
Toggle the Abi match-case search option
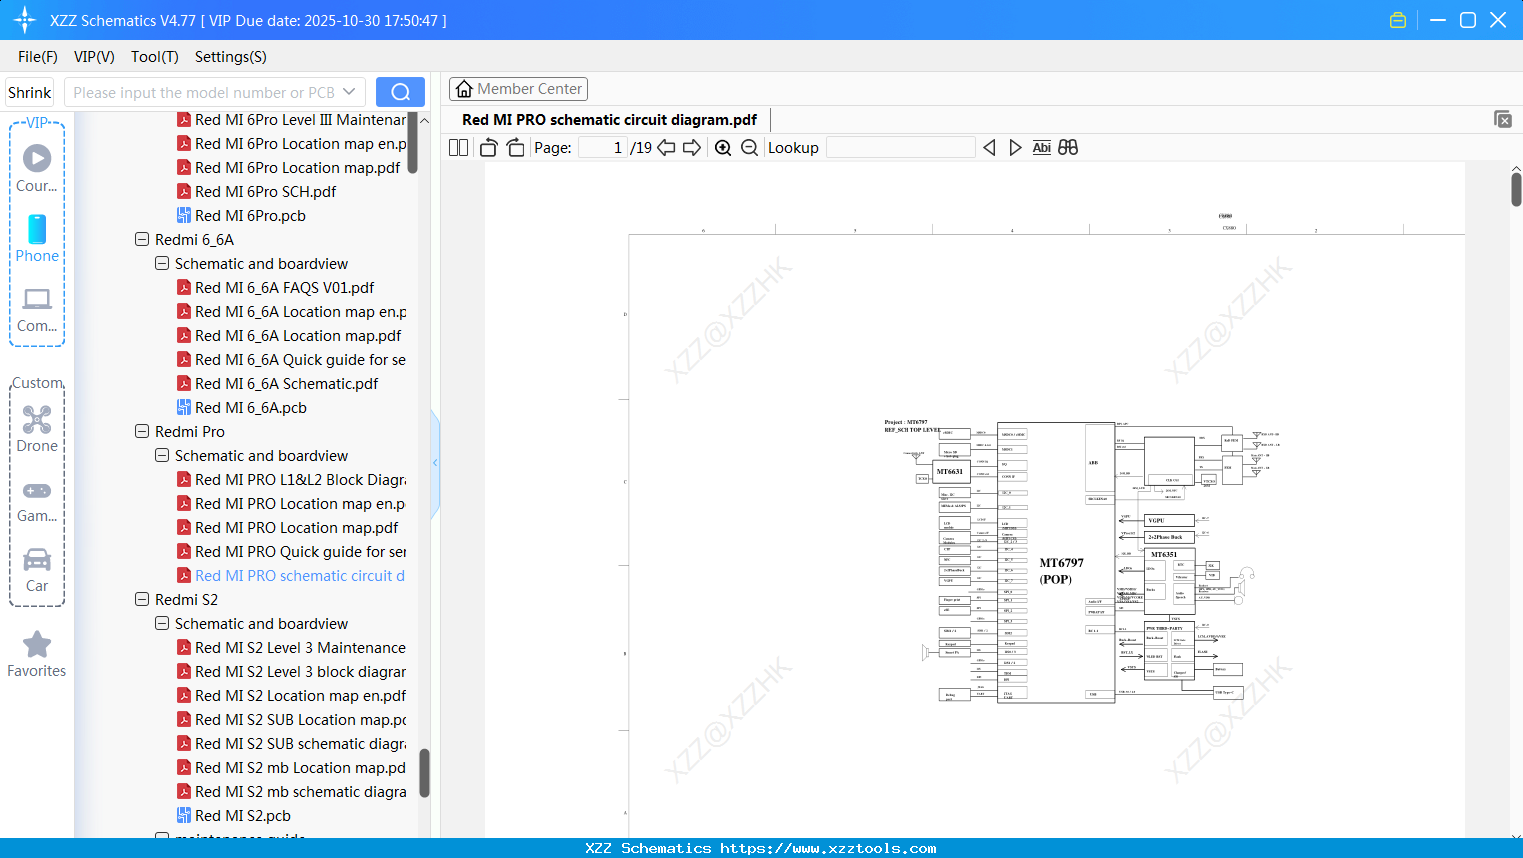point(1041,147)
